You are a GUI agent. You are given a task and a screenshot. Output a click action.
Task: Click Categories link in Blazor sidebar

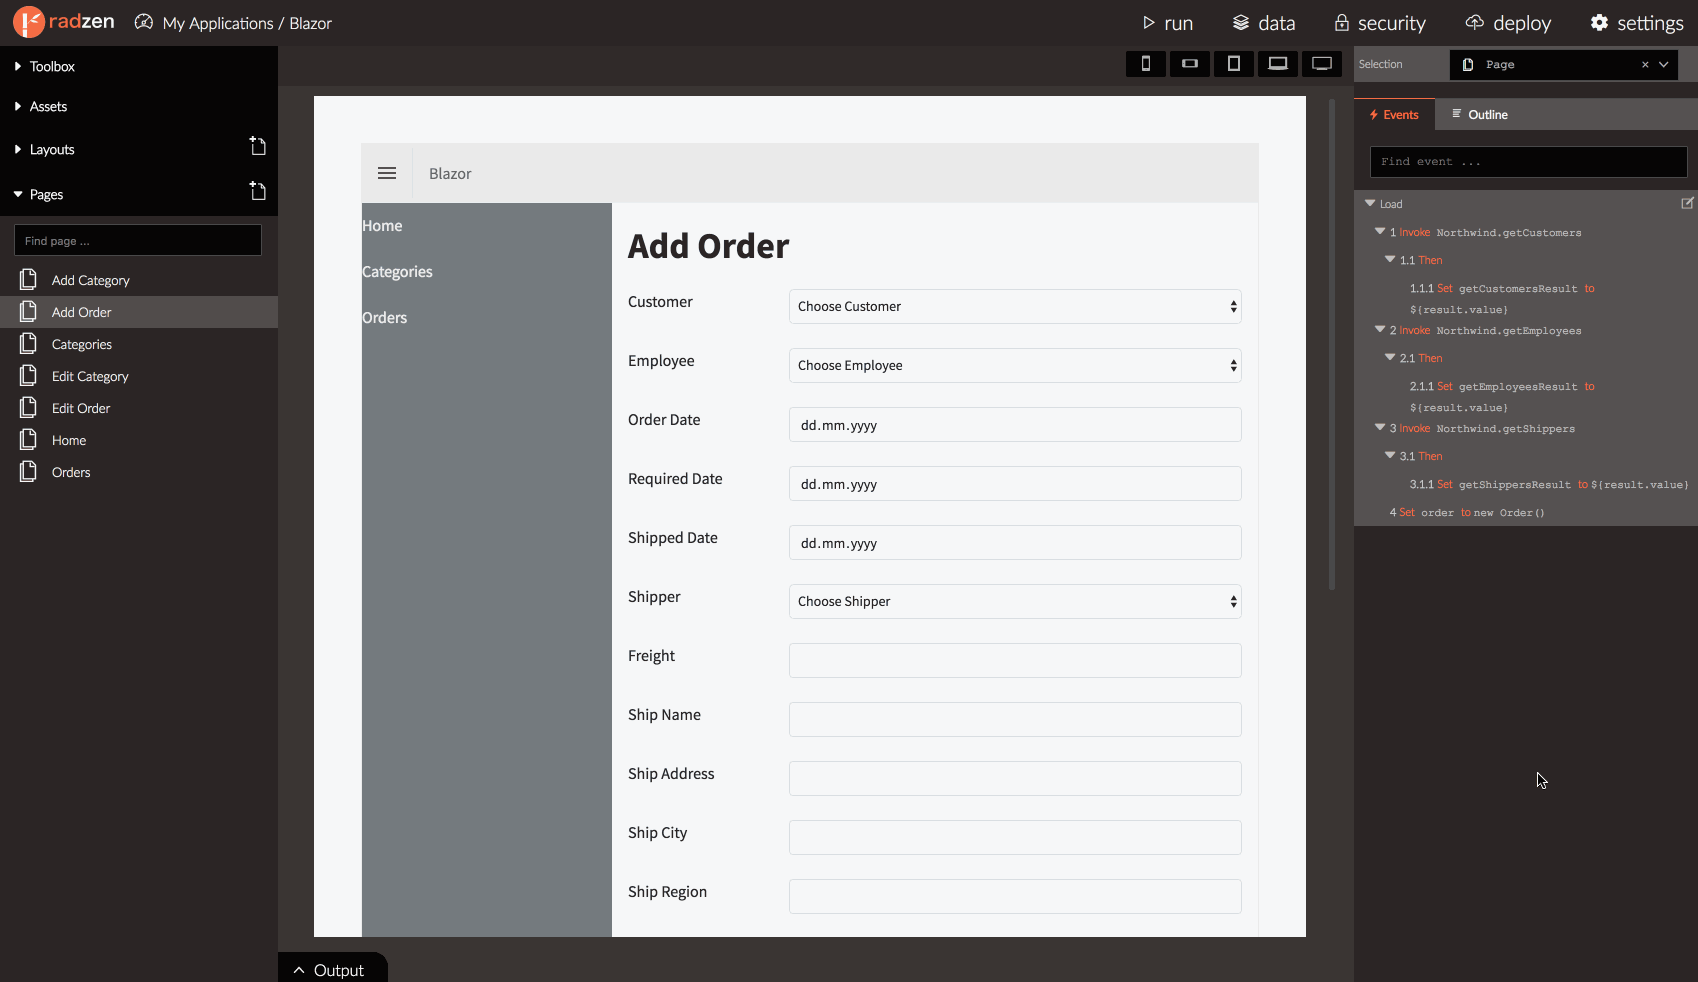397,272
